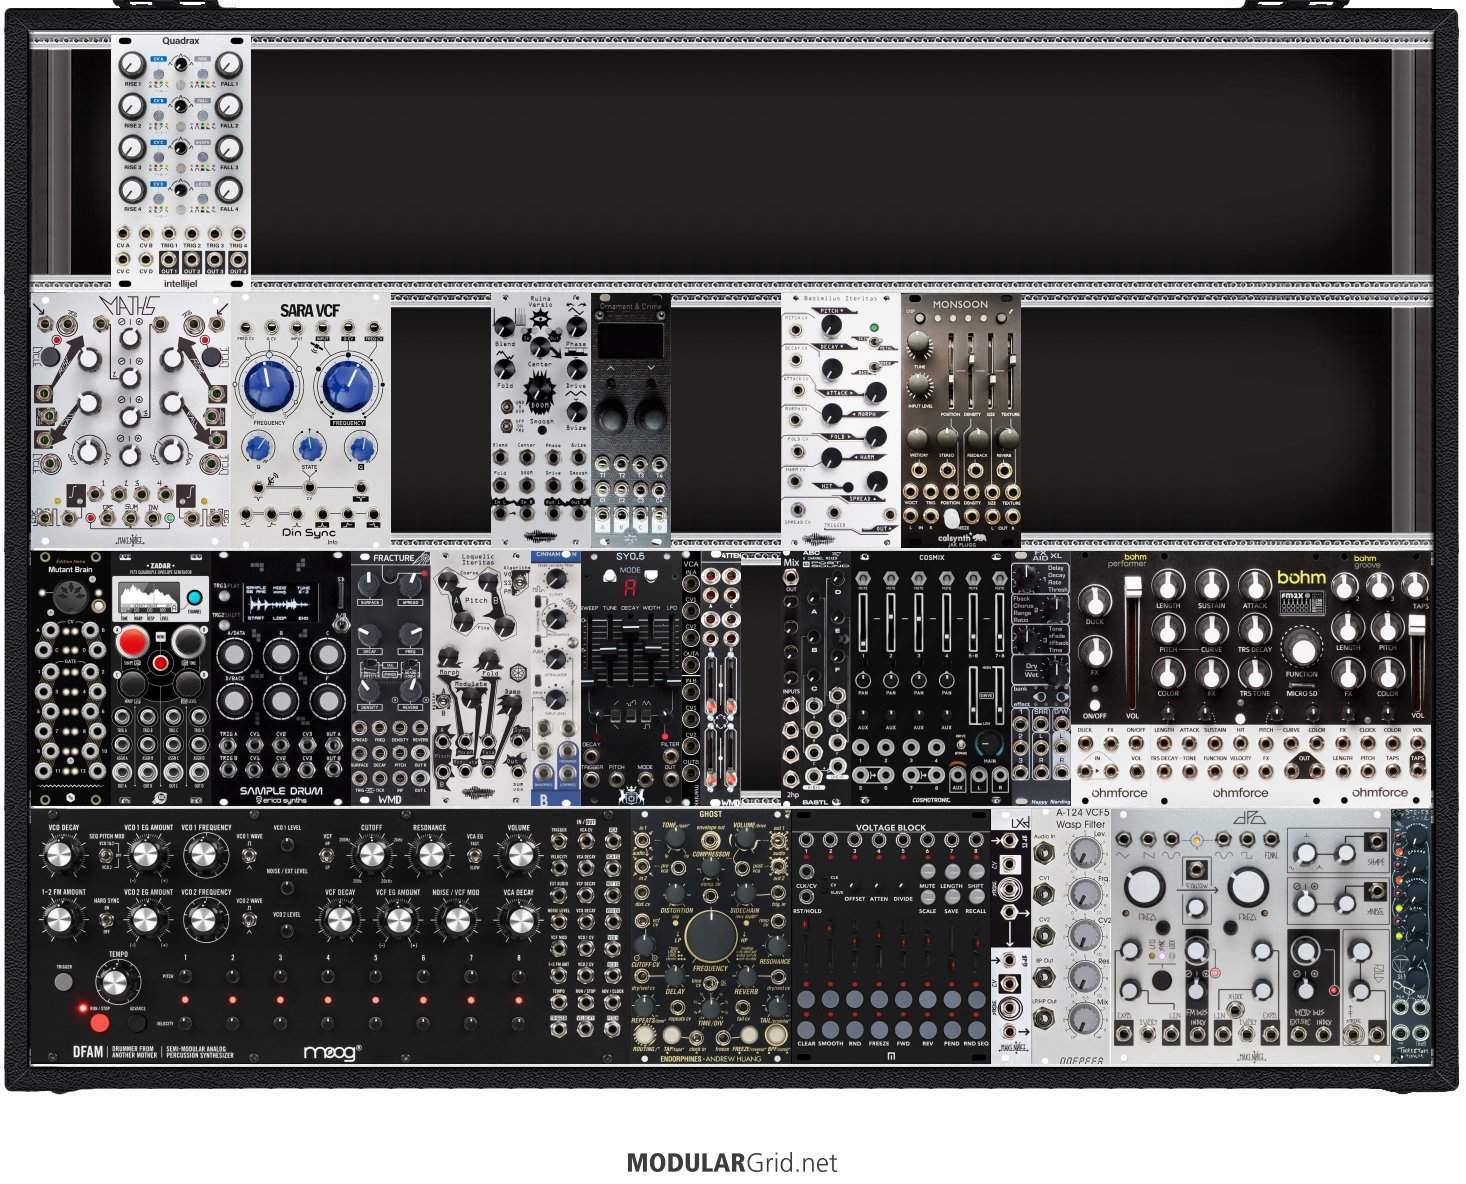The width and height of the screenshot is (1466, 1184).
Task: Click the Quadrax OUT 4 jack
Action: click(x=238, y=259)
